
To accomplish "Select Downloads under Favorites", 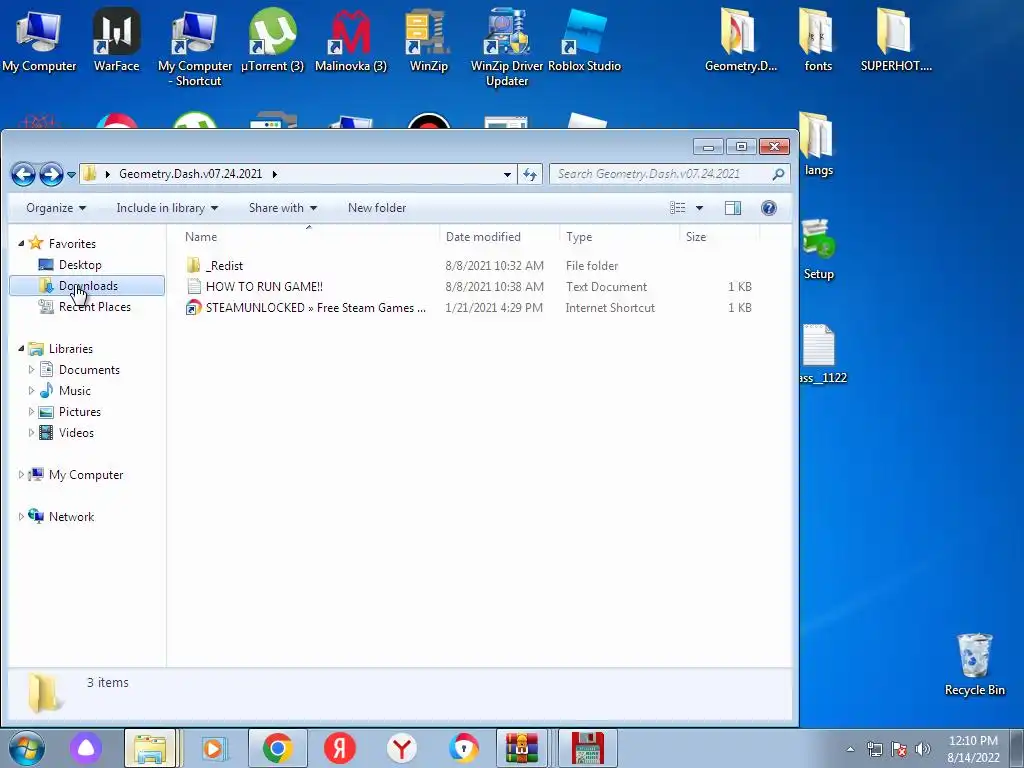I will click(88, 286).
